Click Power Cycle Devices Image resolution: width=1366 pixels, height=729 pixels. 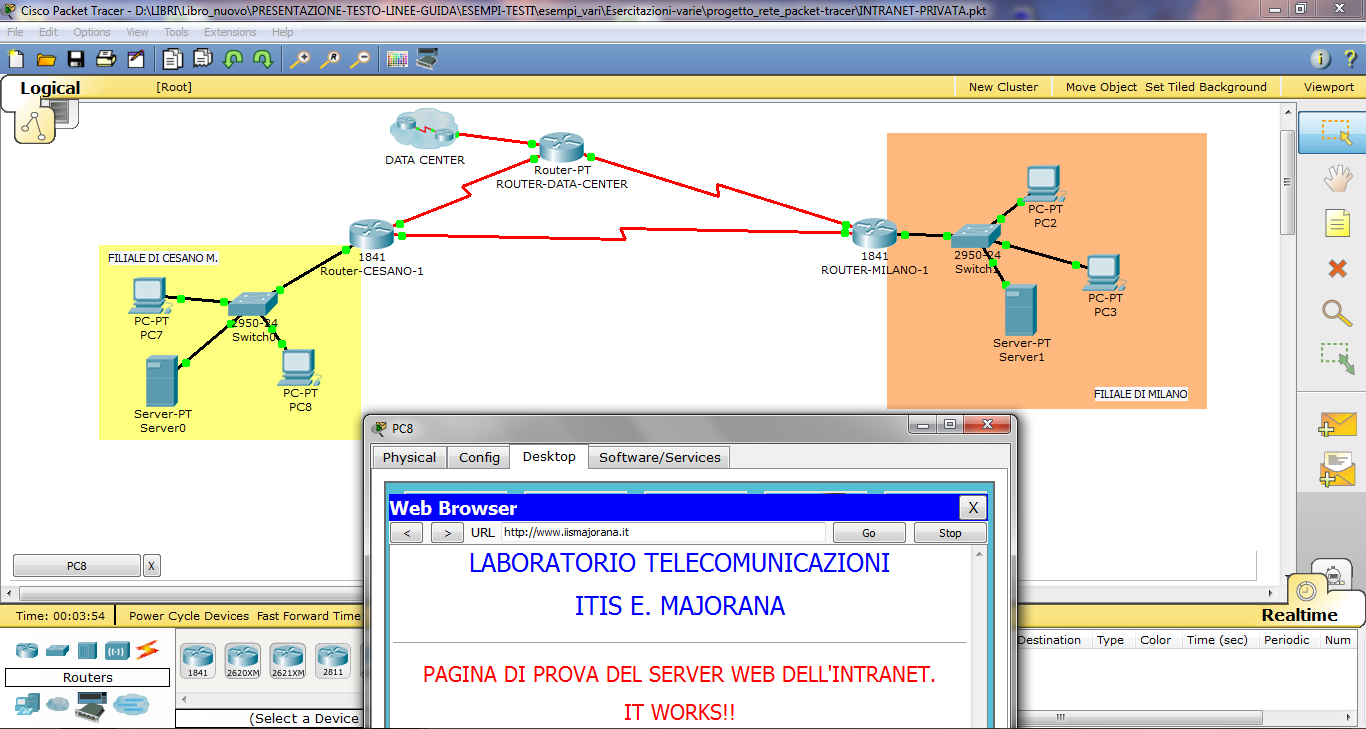tap(189, 616)
